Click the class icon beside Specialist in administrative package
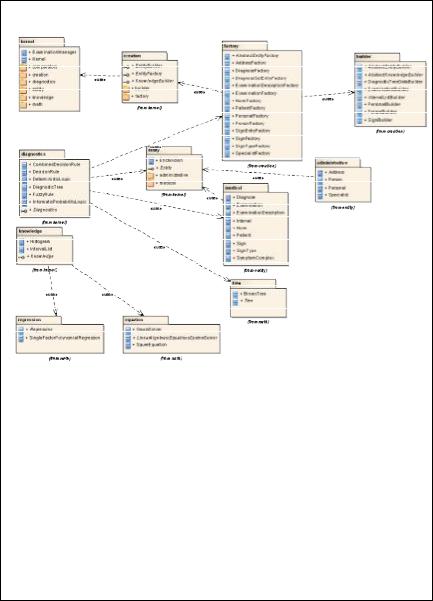 (320, 195)
